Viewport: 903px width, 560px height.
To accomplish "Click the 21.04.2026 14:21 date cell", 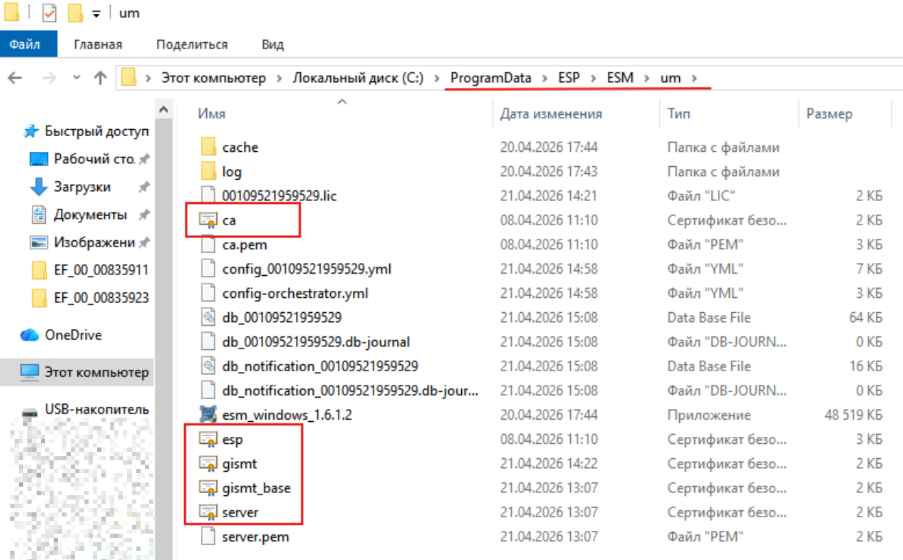I will coord(549,196).
